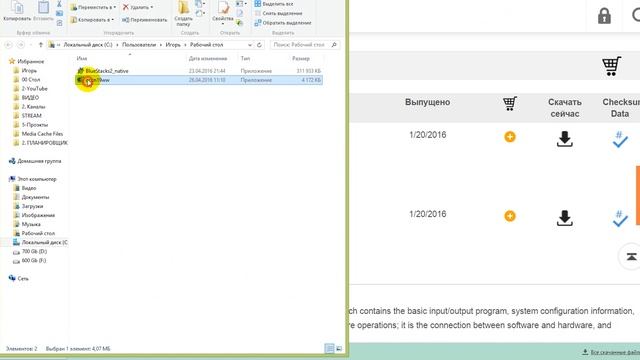Sort files by the Размер column header
640x360 pixels.
click(301, 59)
